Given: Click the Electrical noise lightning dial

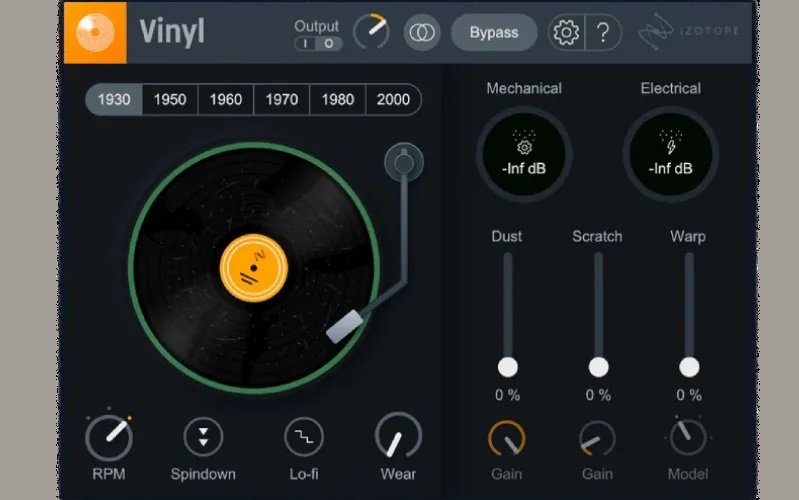Looking at the screenshot, I should tap(671, 154).
